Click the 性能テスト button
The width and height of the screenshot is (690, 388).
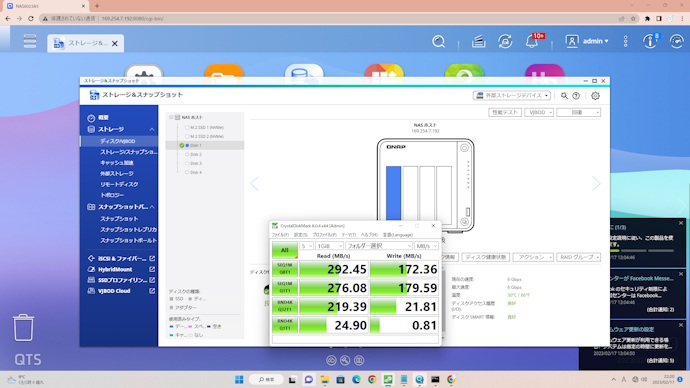pyautogui.click(x=505, y=113)
